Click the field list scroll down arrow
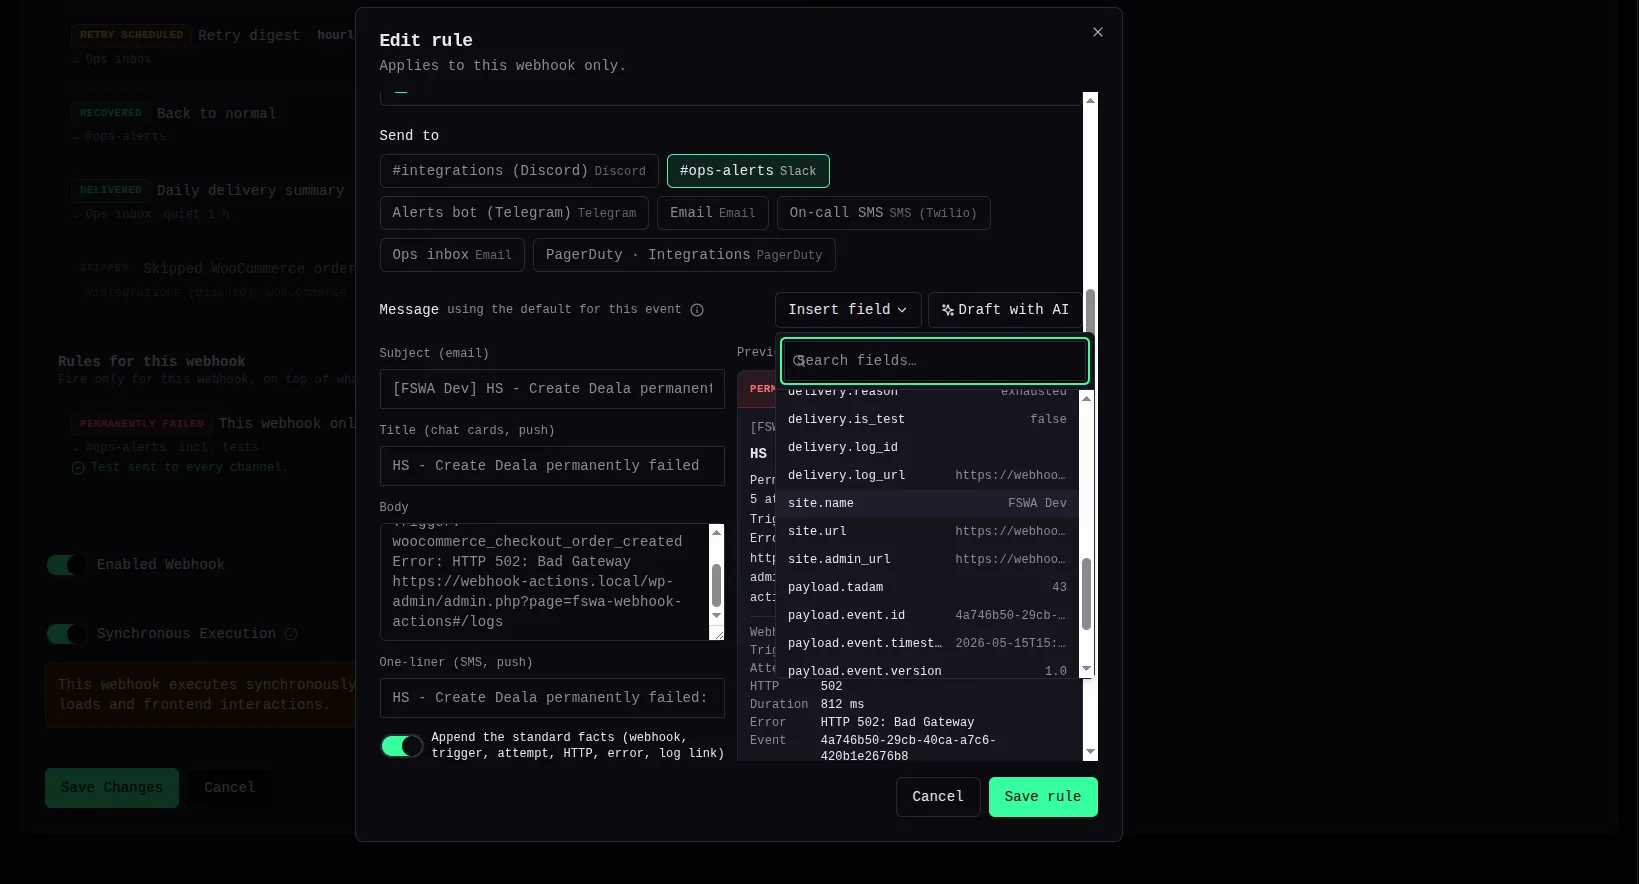The width and height of the screenshot is (1639, 884). pyautogui.click(x=1087, y=670)
